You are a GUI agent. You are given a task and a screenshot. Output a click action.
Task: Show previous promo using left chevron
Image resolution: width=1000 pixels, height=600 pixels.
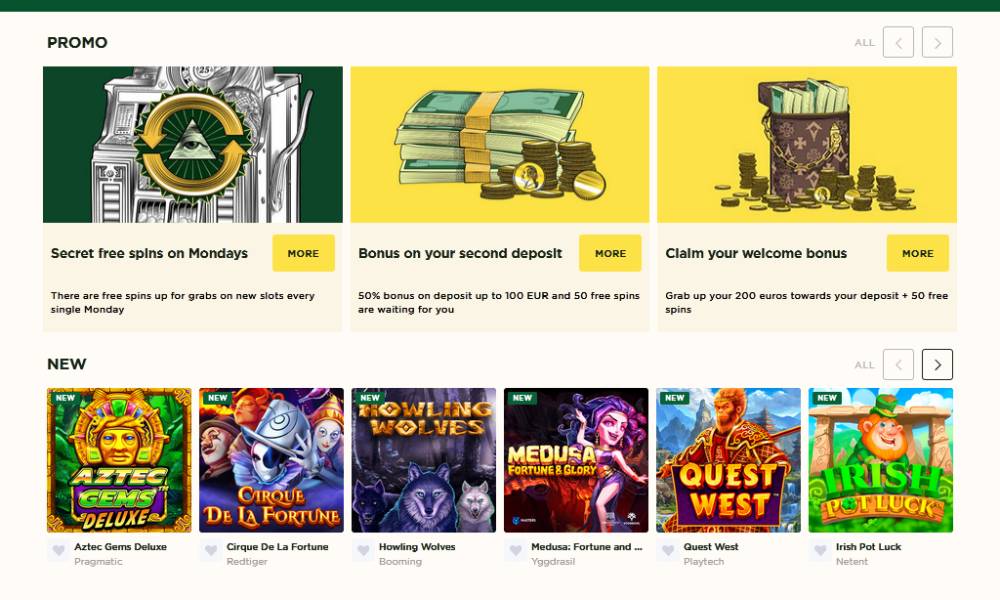click(x=898, y=43)
